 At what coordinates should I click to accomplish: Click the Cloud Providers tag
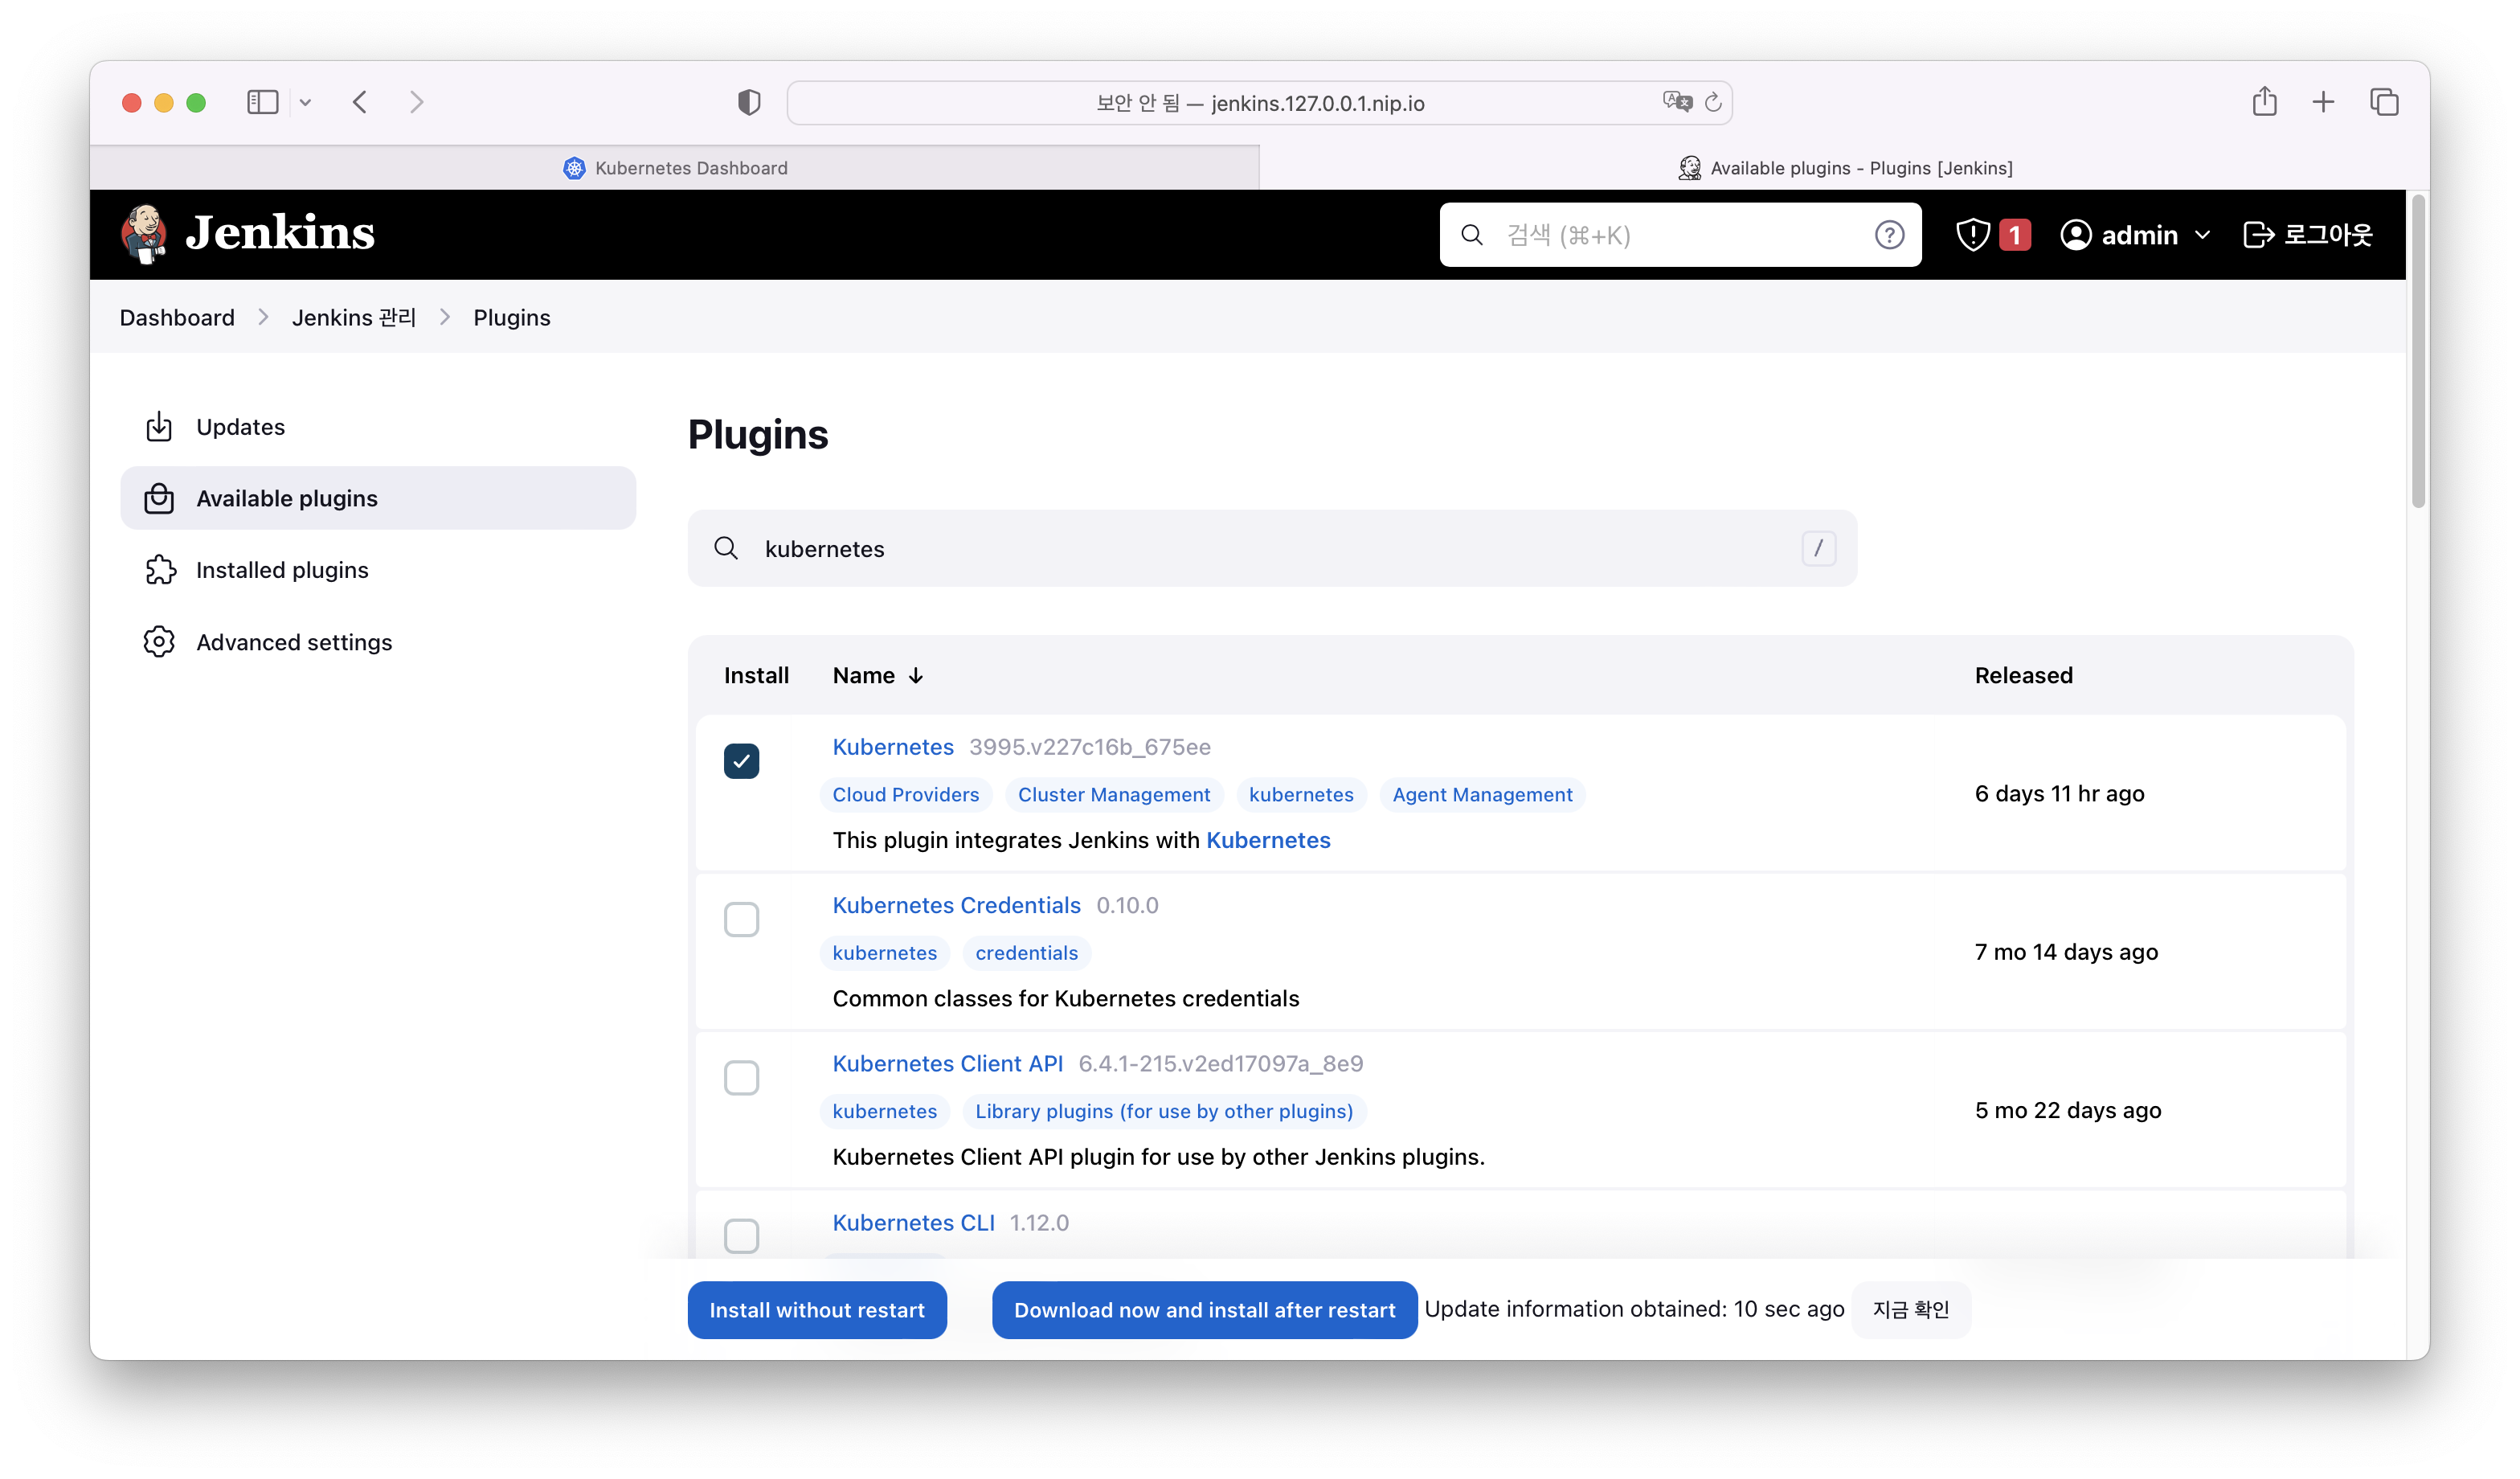pyautogui.click(x=906, y=795)
